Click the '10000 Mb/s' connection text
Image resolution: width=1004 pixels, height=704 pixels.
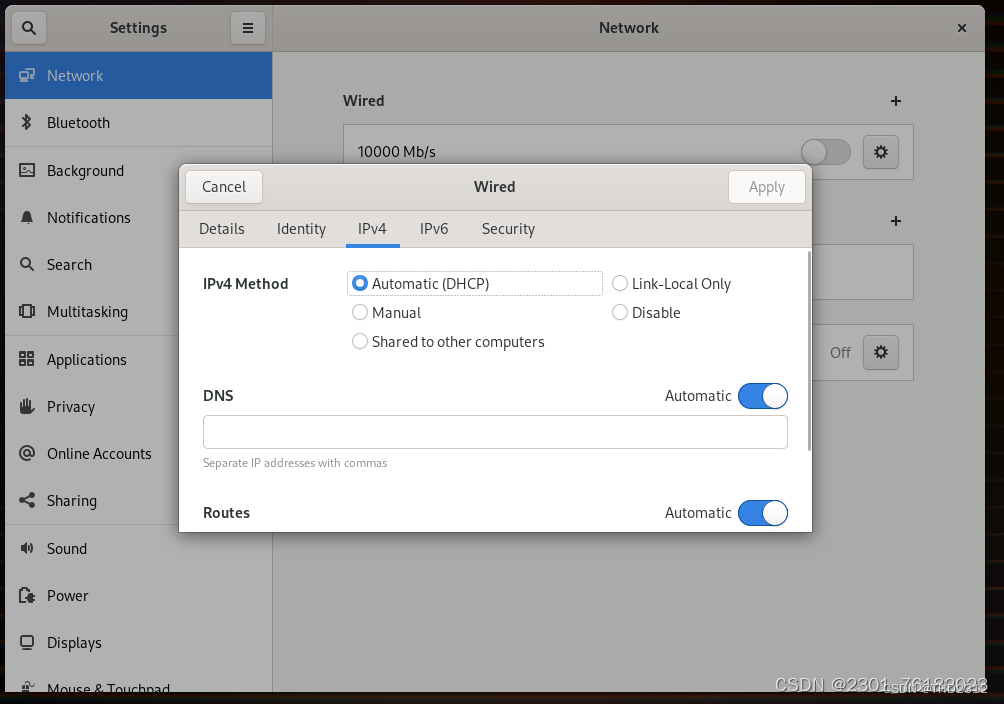(396, 152)
